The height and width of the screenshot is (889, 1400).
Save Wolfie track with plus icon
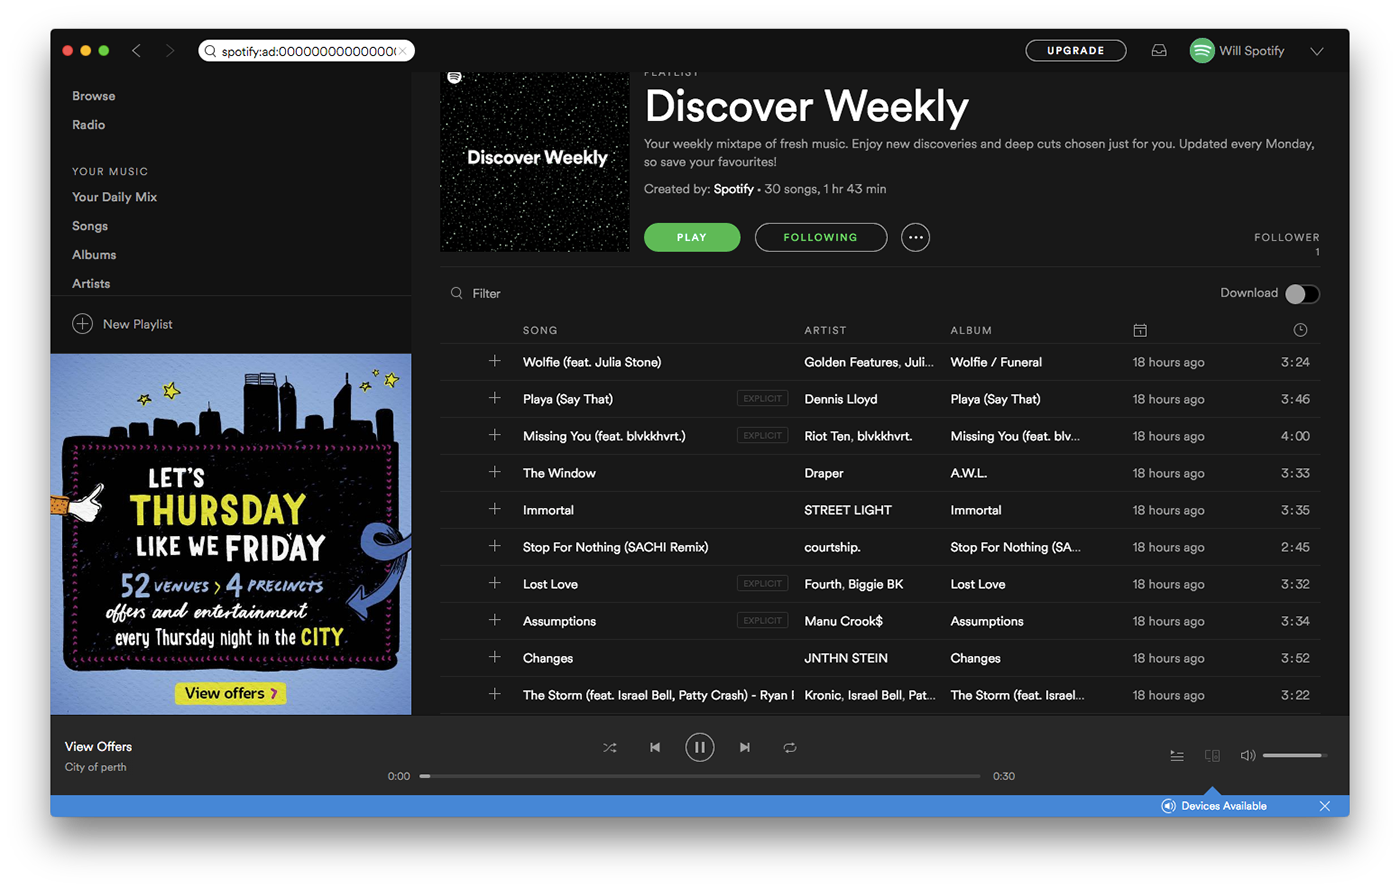click(495, 361)
